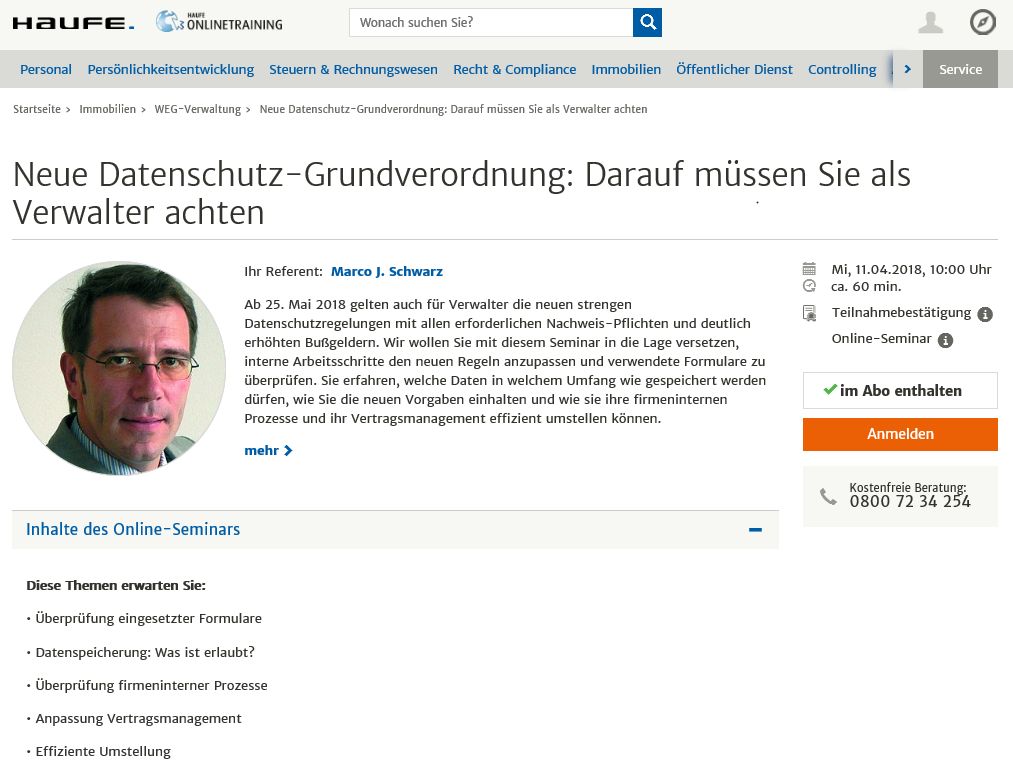The height and width of the screenshot is (778, 1013).
Task: Collapse the Inhalte des Online-Seminars section
Action: (x=755, y=530)
